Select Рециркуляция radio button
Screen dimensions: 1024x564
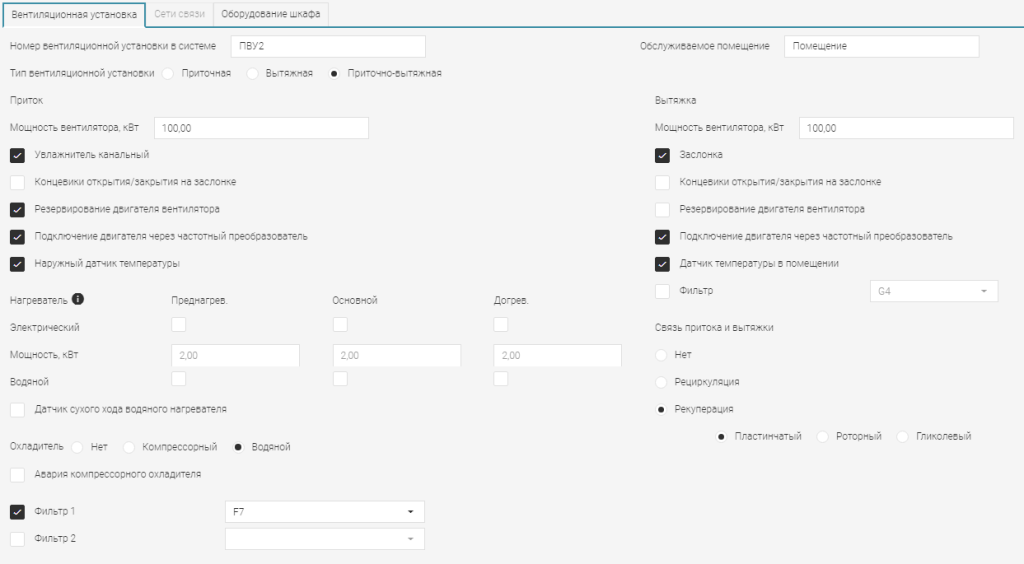tap(662, 382)
